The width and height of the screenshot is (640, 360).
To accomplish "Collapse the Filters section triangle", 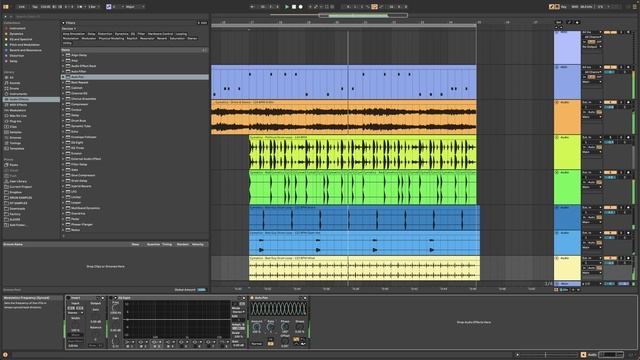I will pyautogui.click(x=63, y=23).
